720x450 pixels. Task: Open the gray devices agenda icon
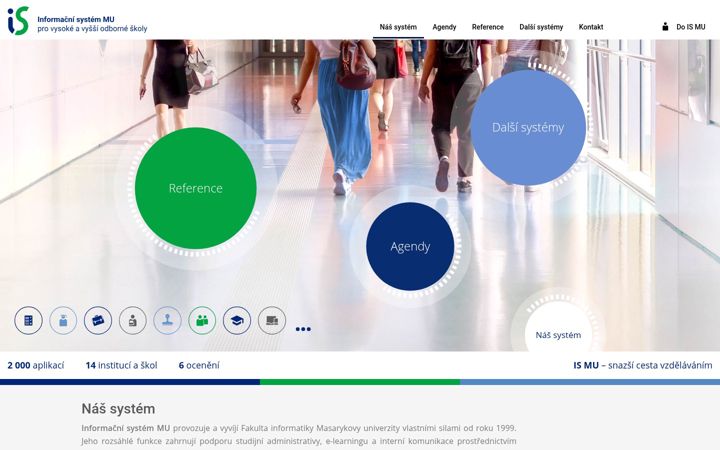point(272,320)
